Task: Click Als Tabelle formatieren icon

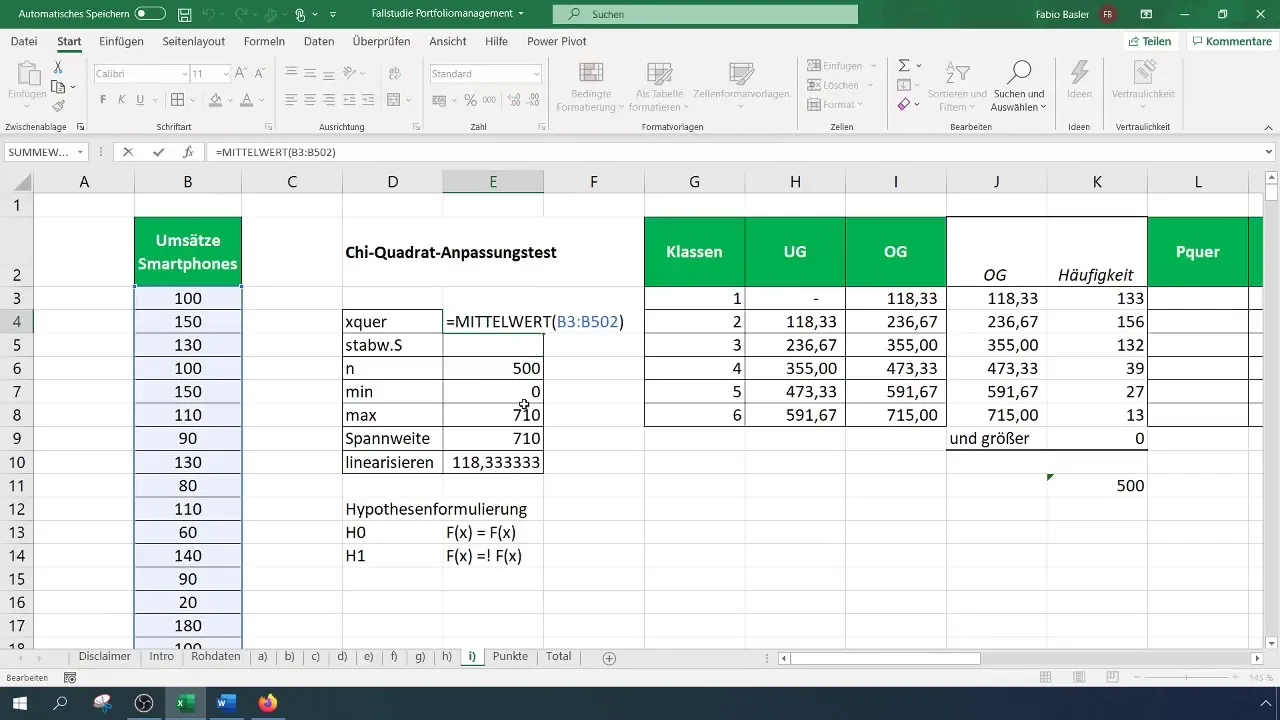Action: tap(659, 73)
